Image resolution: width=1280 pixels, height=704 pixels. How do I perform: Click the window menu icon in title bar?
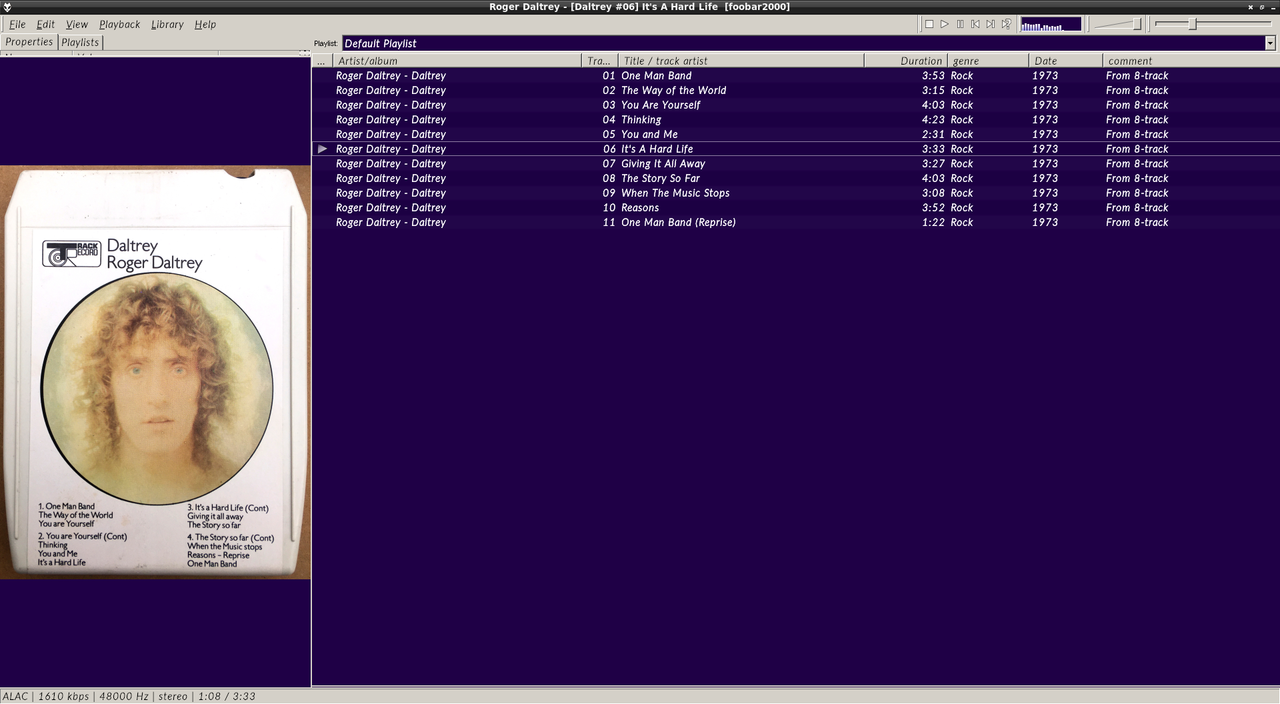(x=8, y=7)
